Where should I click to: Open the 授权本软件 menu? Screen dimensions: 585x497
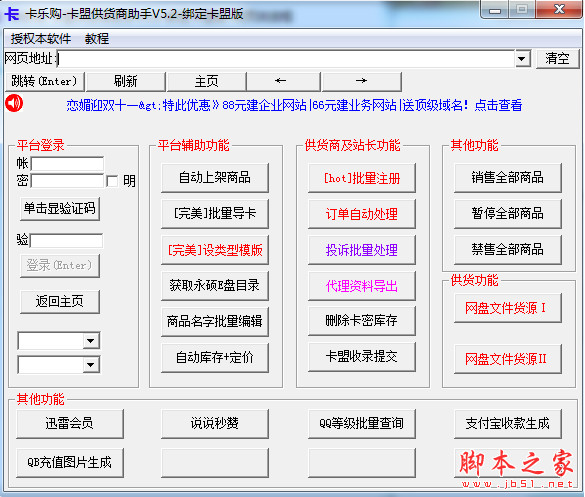click(41, 38)
